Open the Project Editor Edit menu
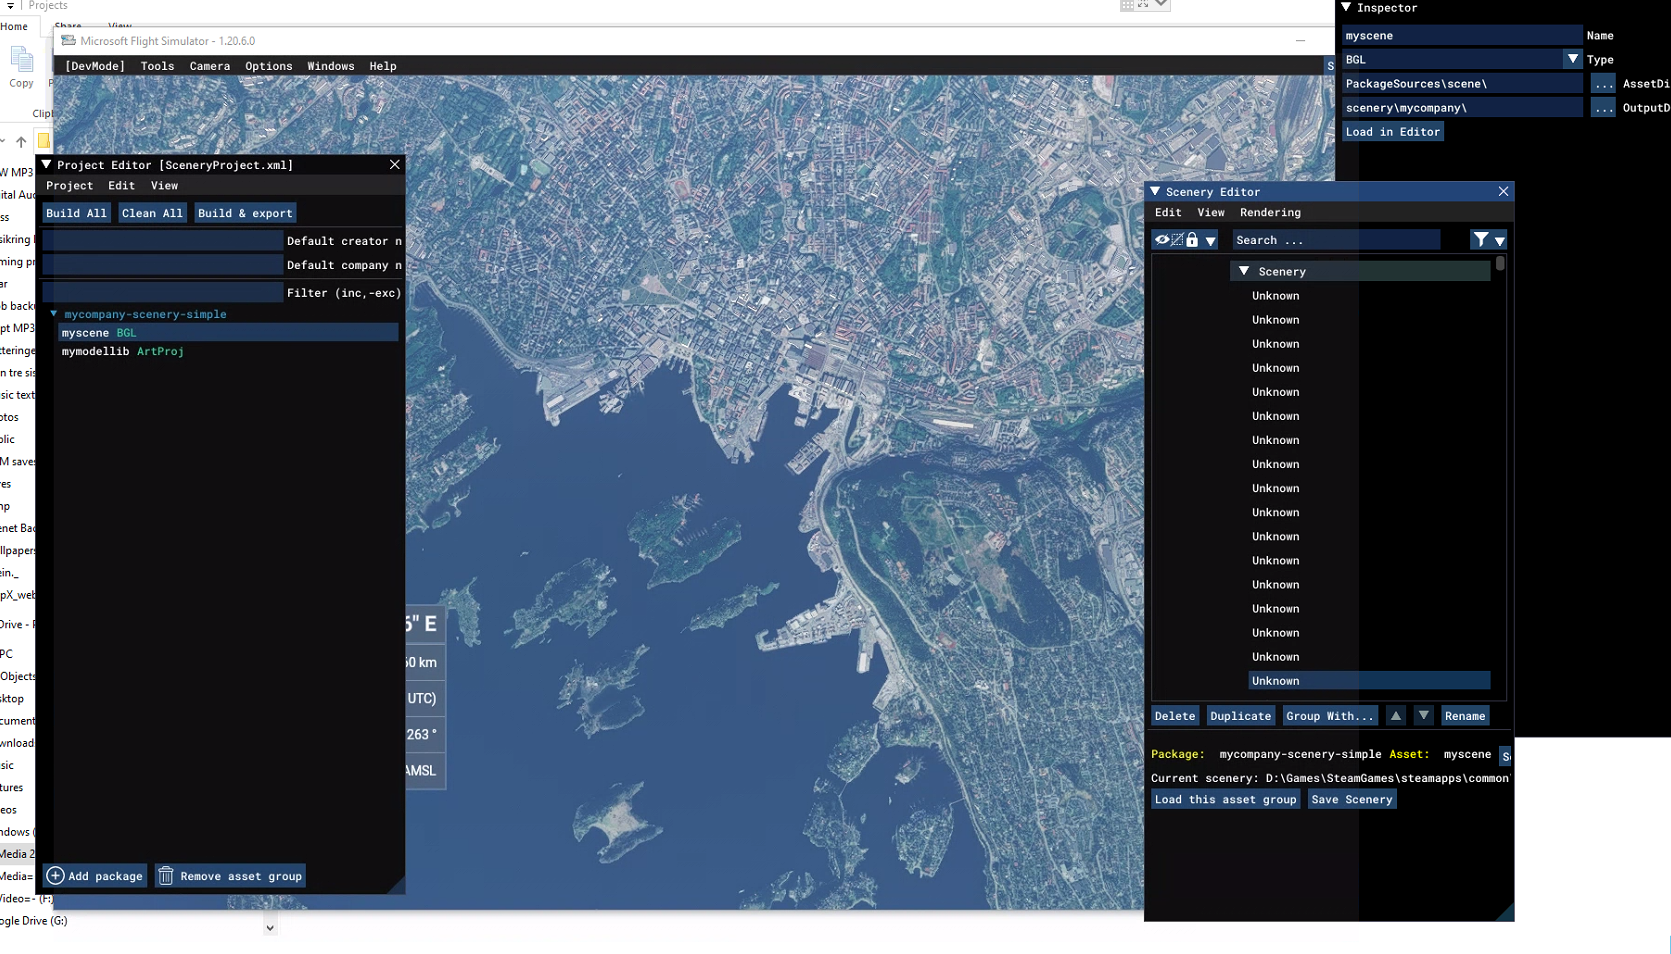1671x954 pixels. pyautogui.click(x=121, y=185)
